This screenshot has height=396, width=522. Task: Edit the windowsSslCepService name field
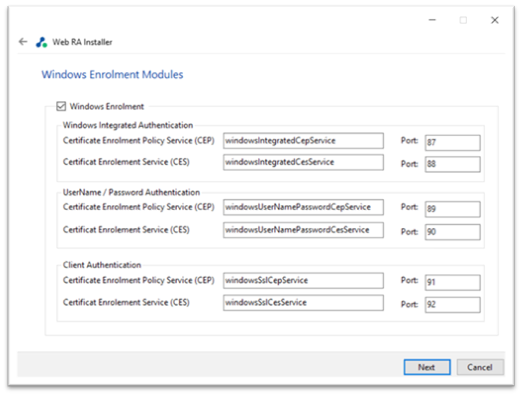tap(303, 281)
